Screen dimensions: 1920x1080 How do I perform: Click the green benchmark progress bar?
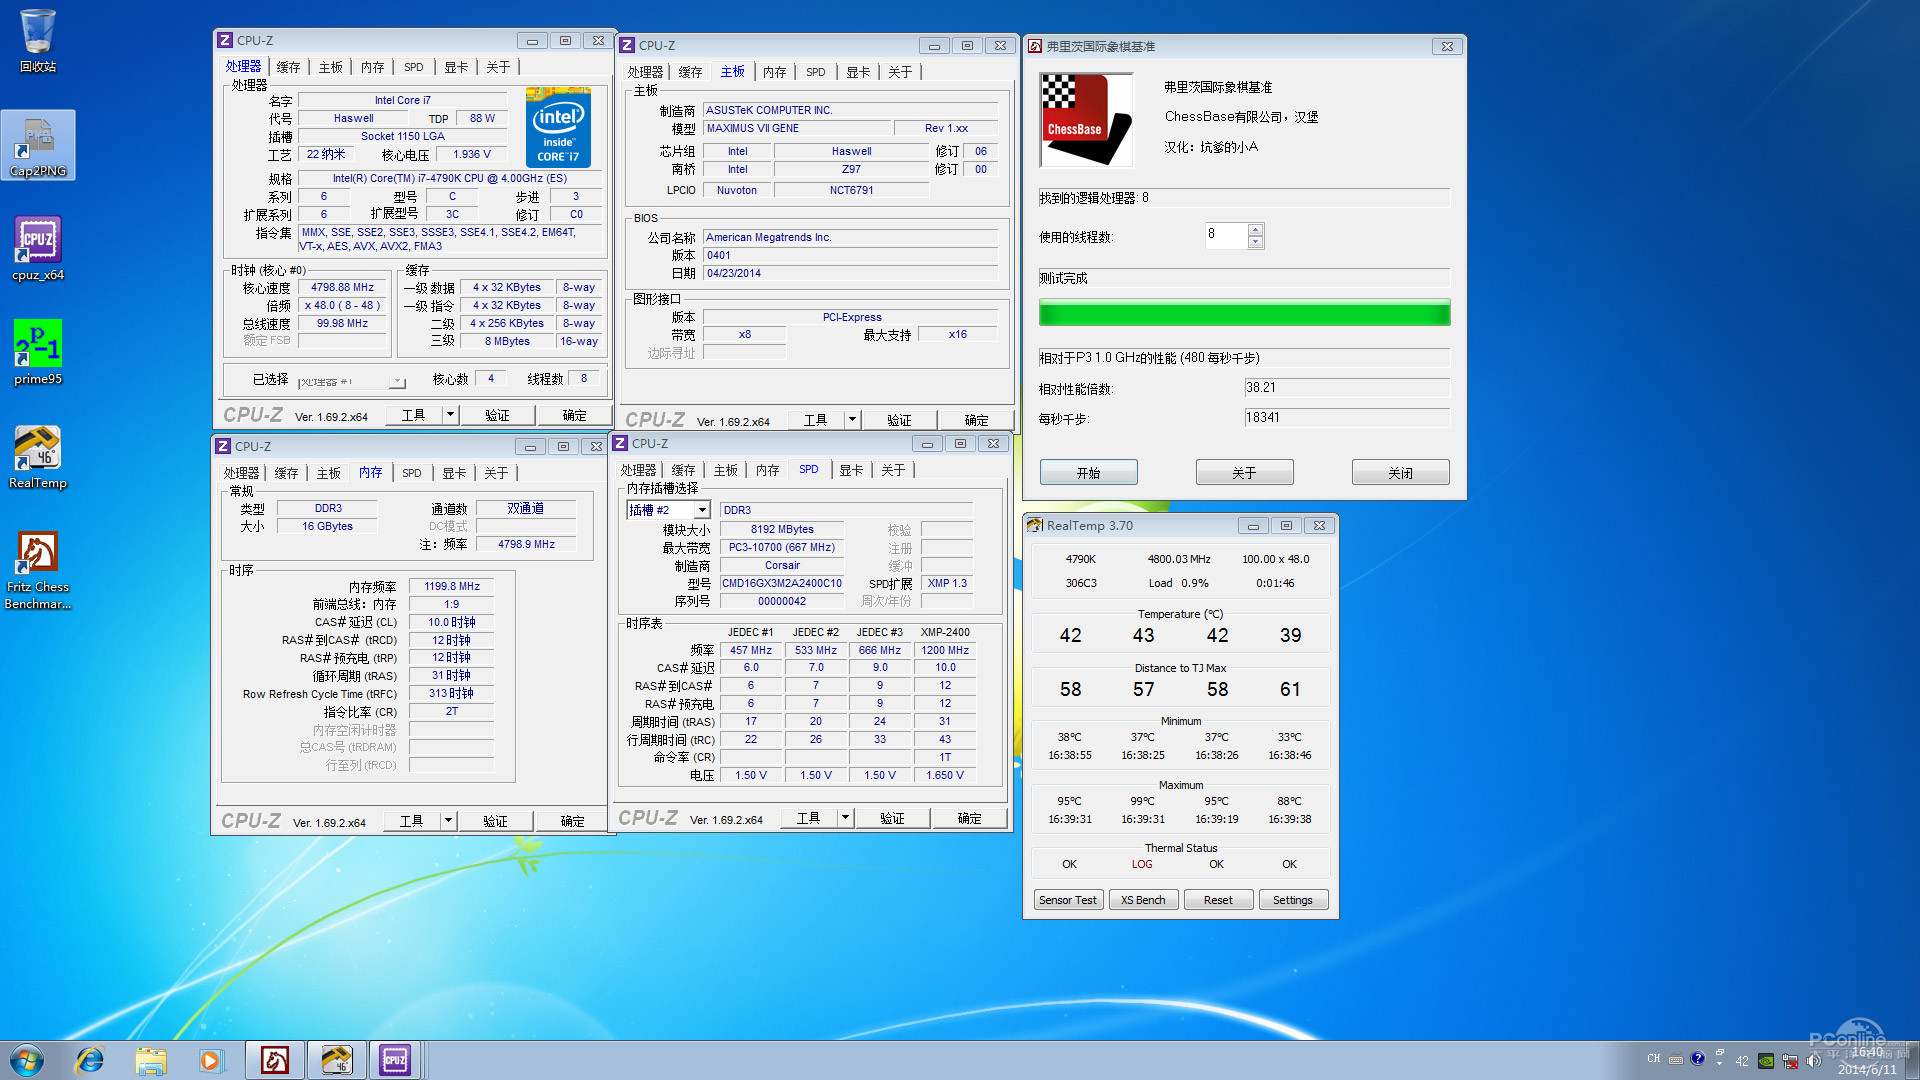point(1244,314)
